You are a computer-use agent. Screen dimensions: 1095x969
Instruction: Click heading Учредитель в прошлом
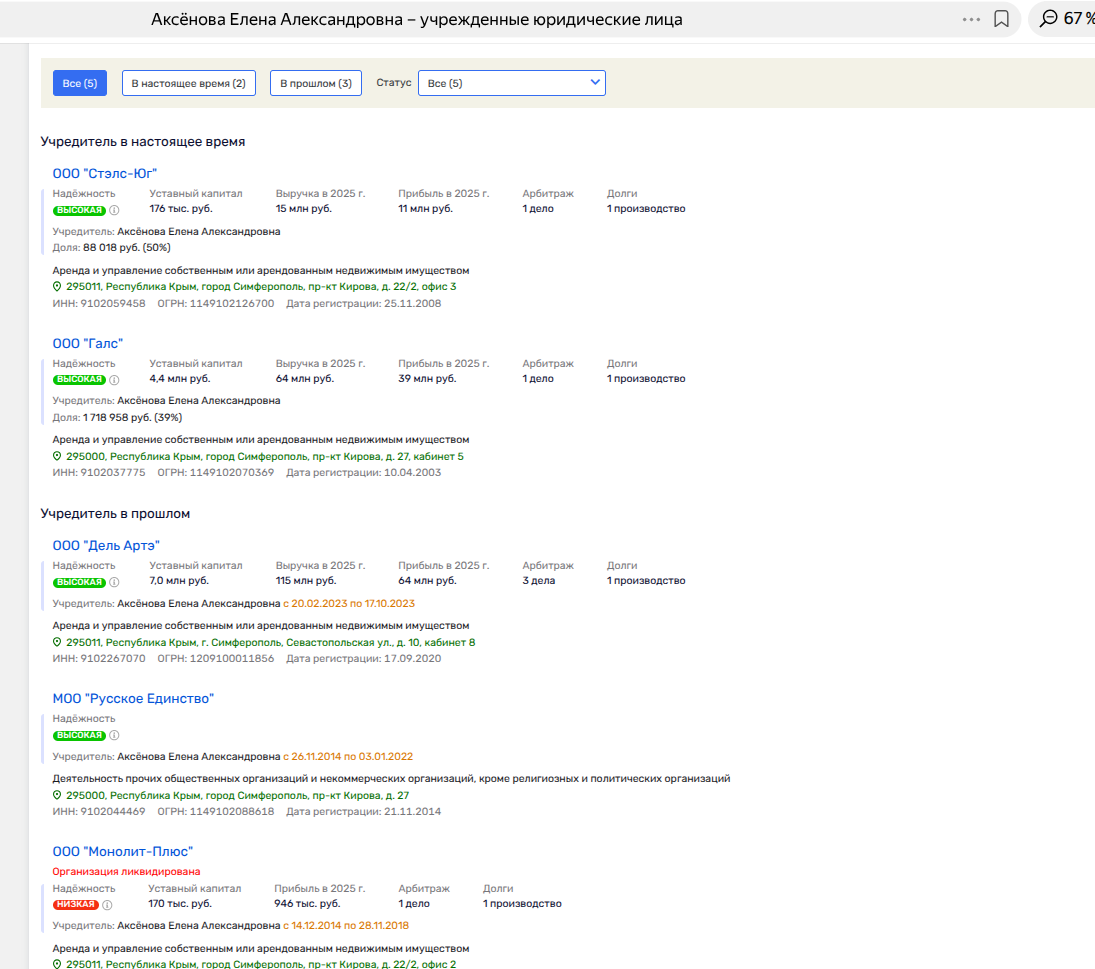115,514
